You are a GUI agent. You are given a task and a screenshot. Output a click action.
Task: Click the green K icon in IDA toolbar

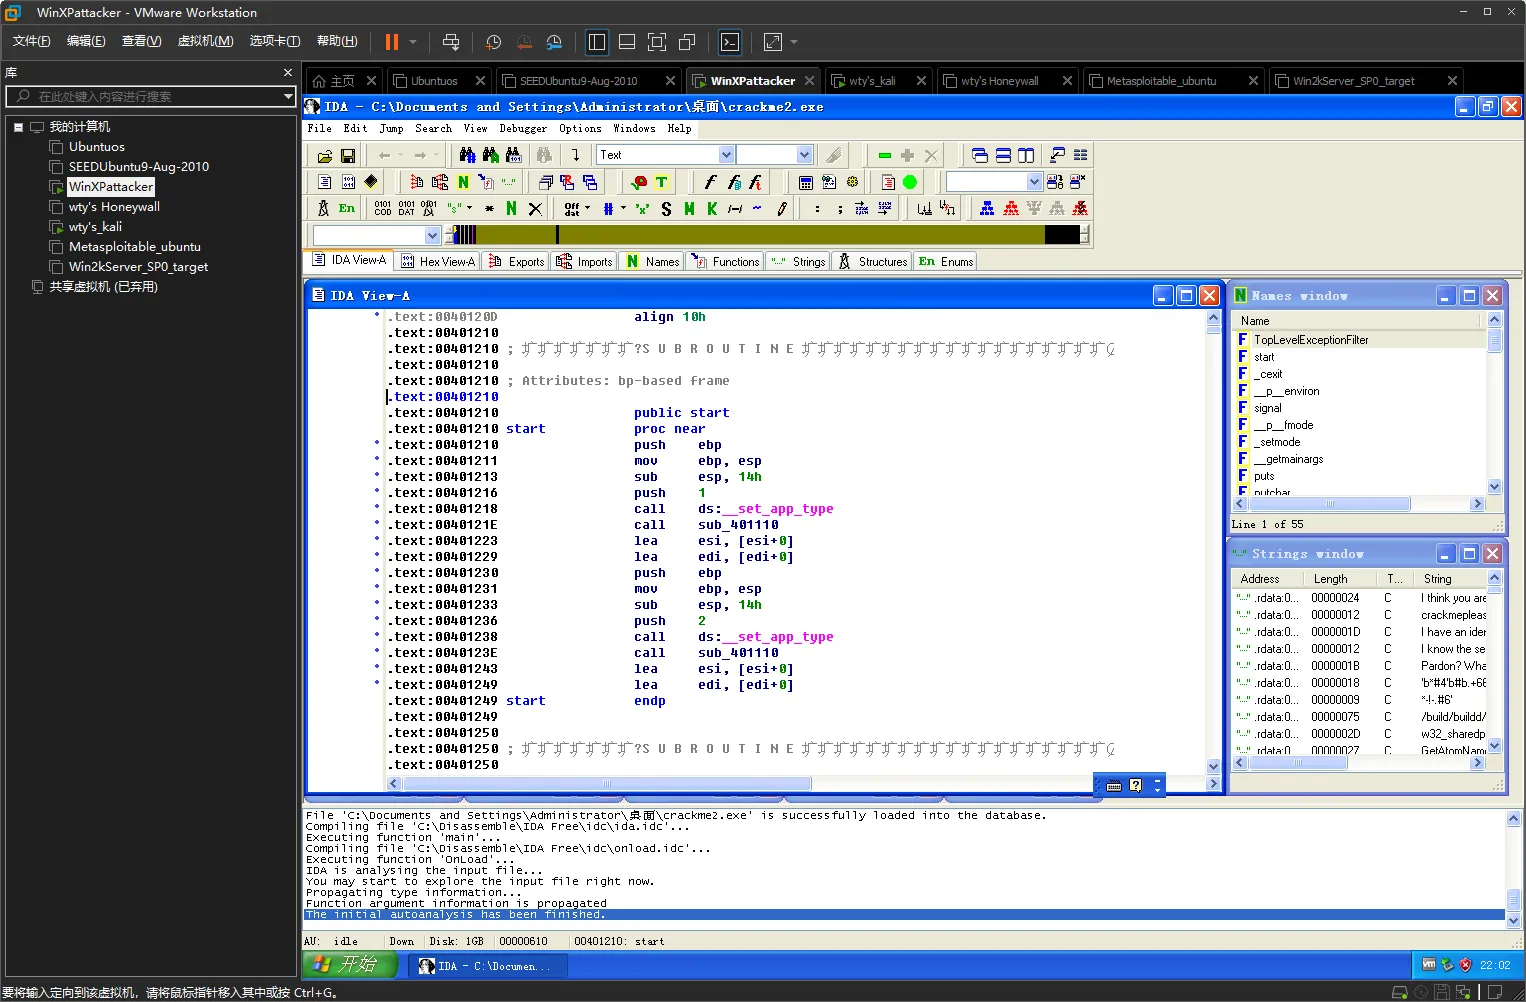coord(712,208)
